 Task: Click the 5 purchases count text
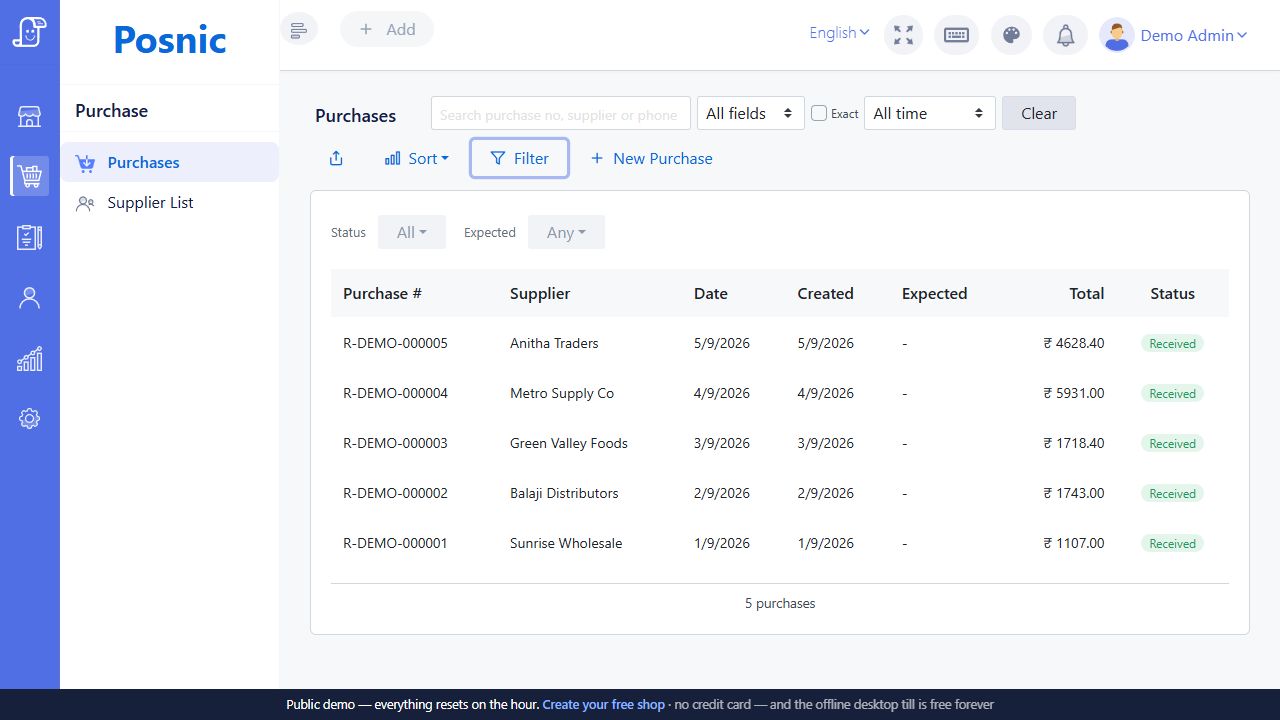[780, 603]
